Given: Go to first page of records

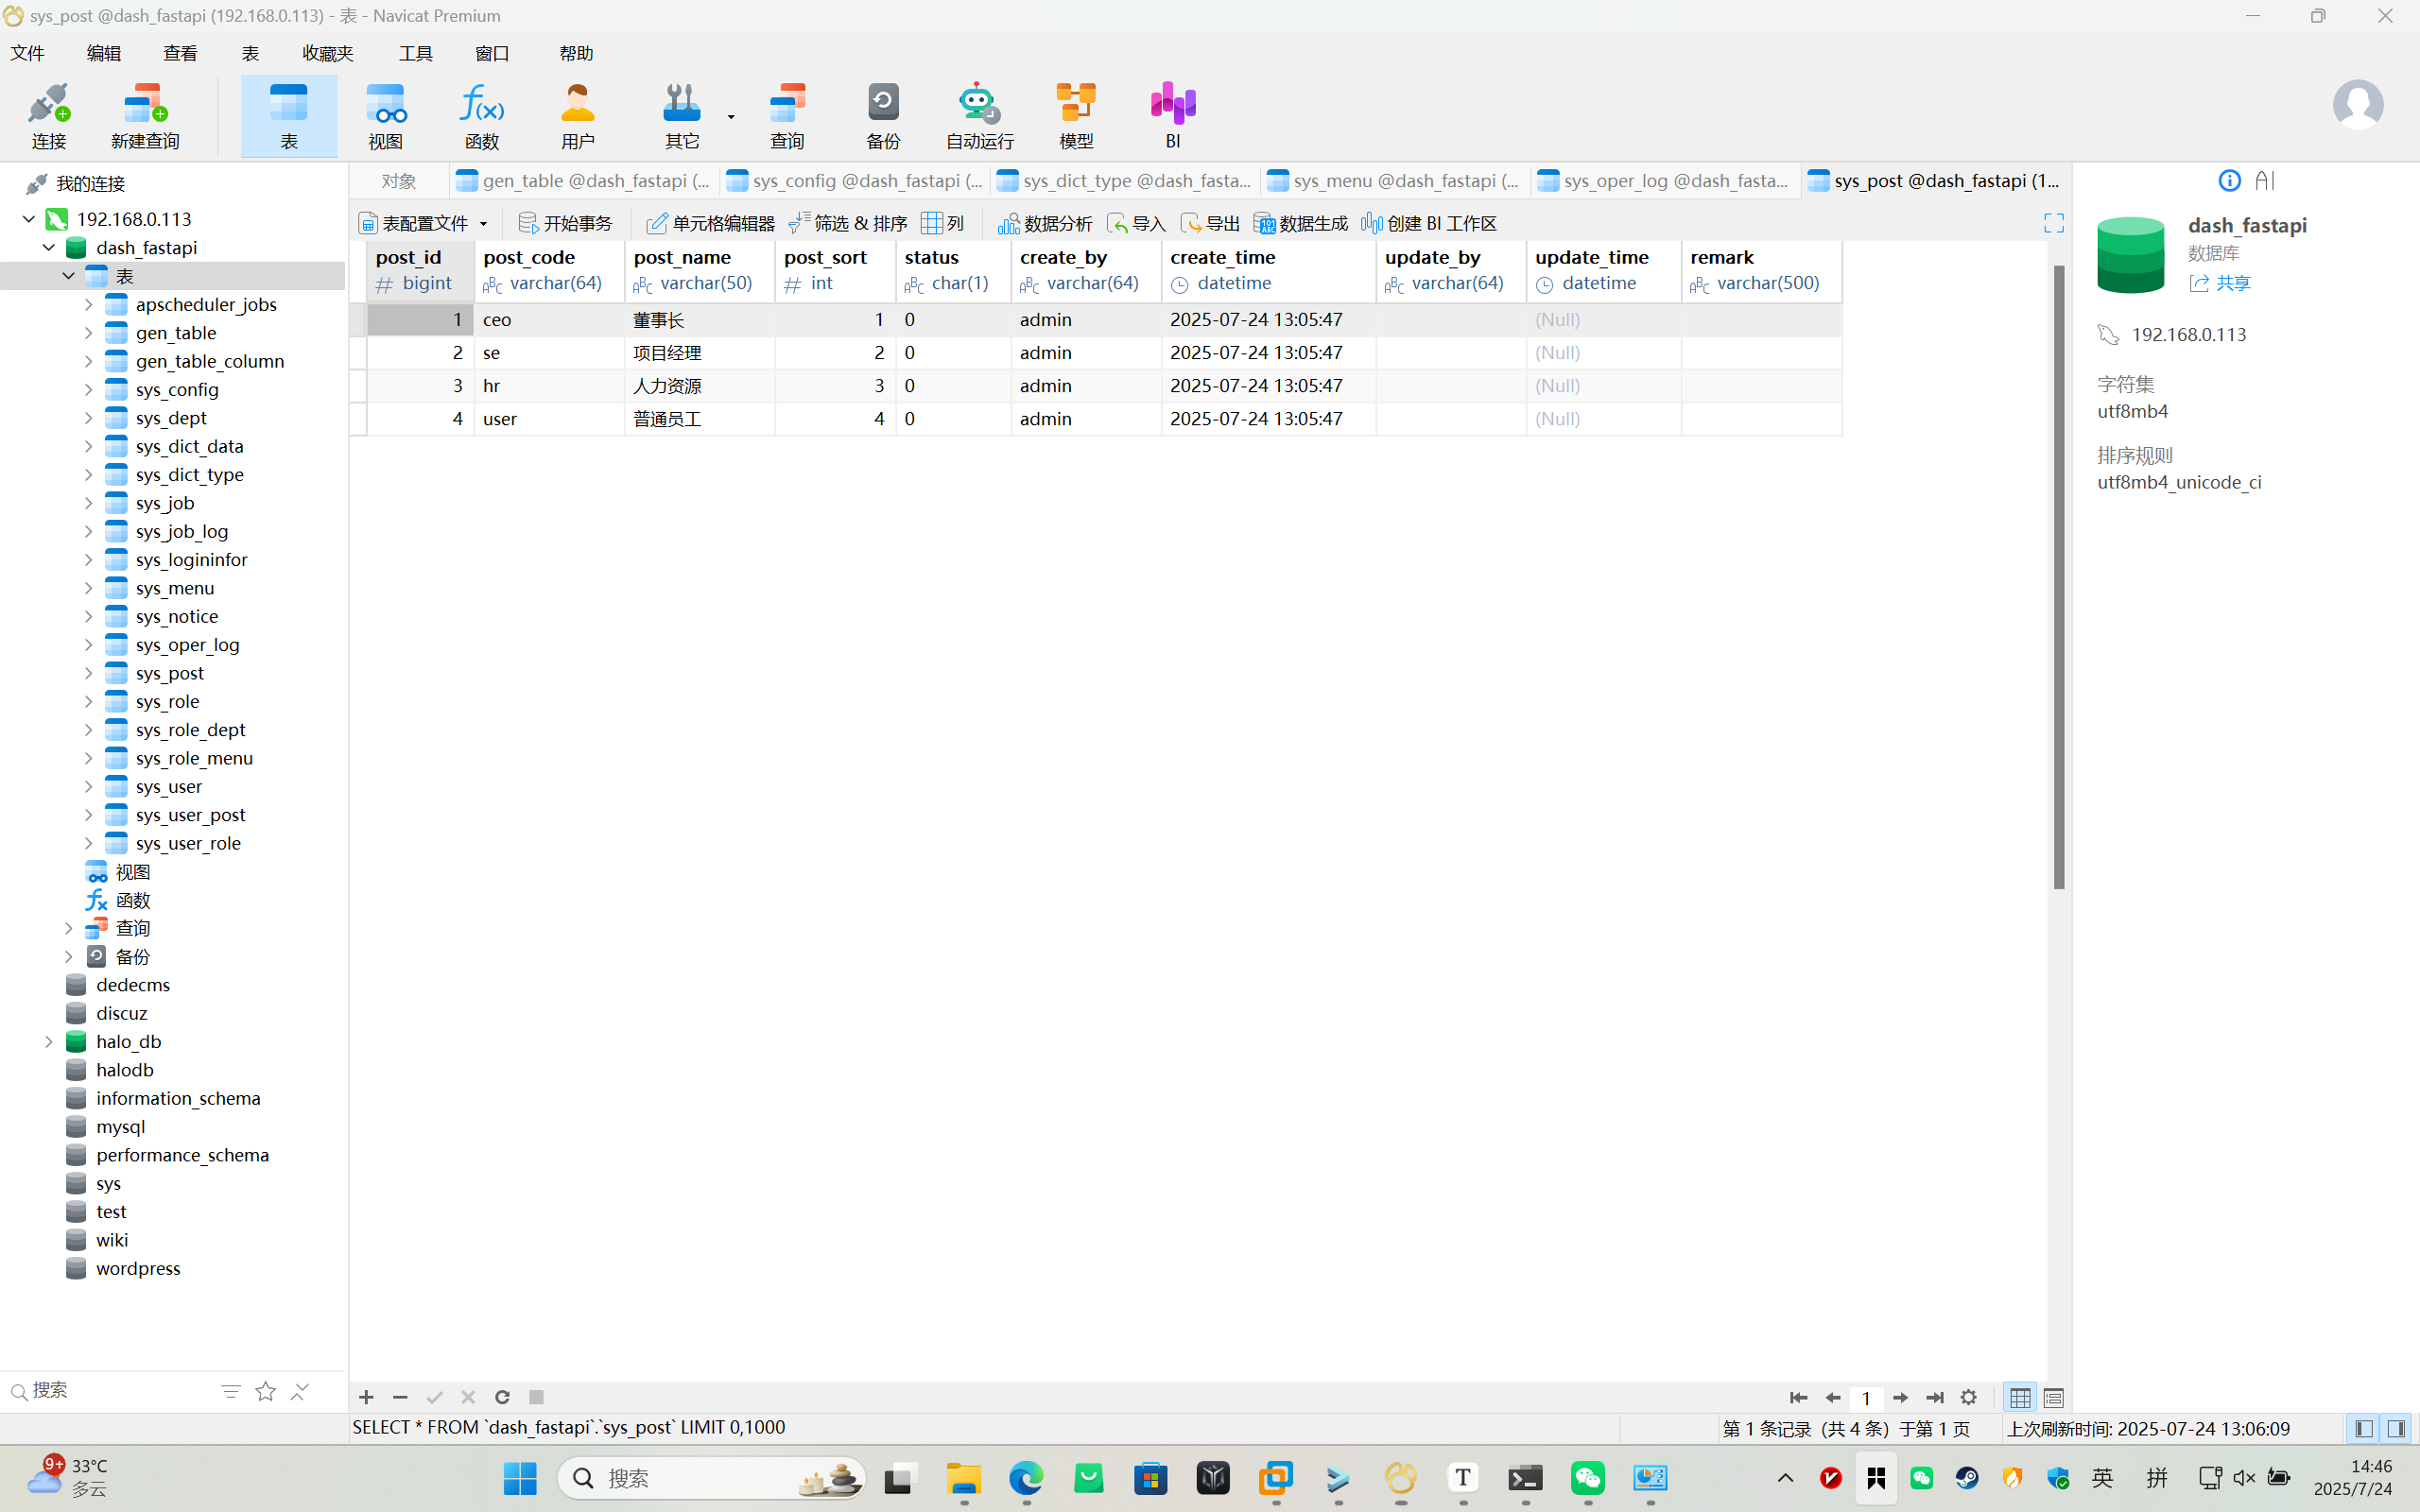Looking at the screenshot, I should pos(1798,1398).
